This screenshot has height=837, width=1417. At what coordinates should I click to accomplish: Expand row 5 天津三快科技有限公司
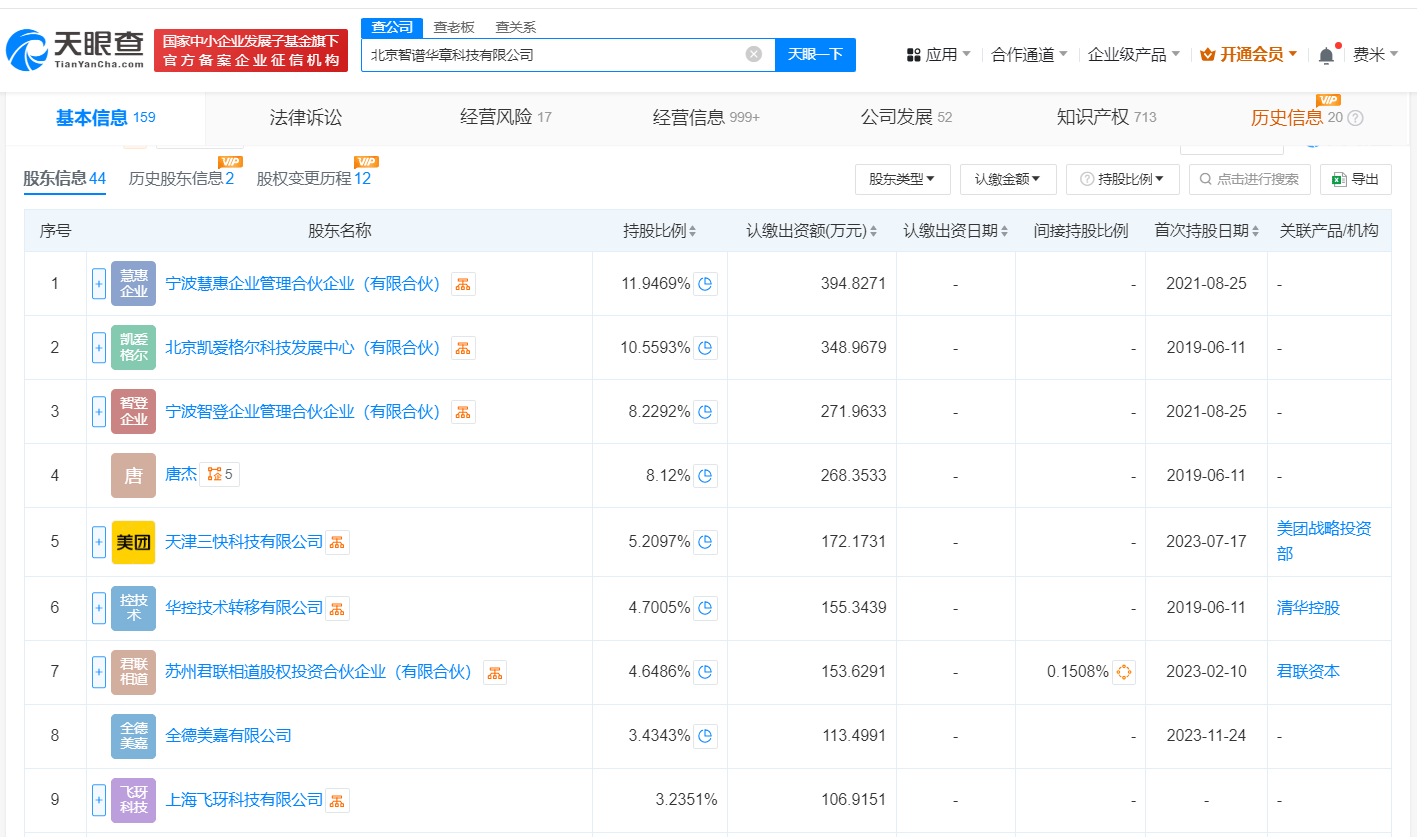99,542
